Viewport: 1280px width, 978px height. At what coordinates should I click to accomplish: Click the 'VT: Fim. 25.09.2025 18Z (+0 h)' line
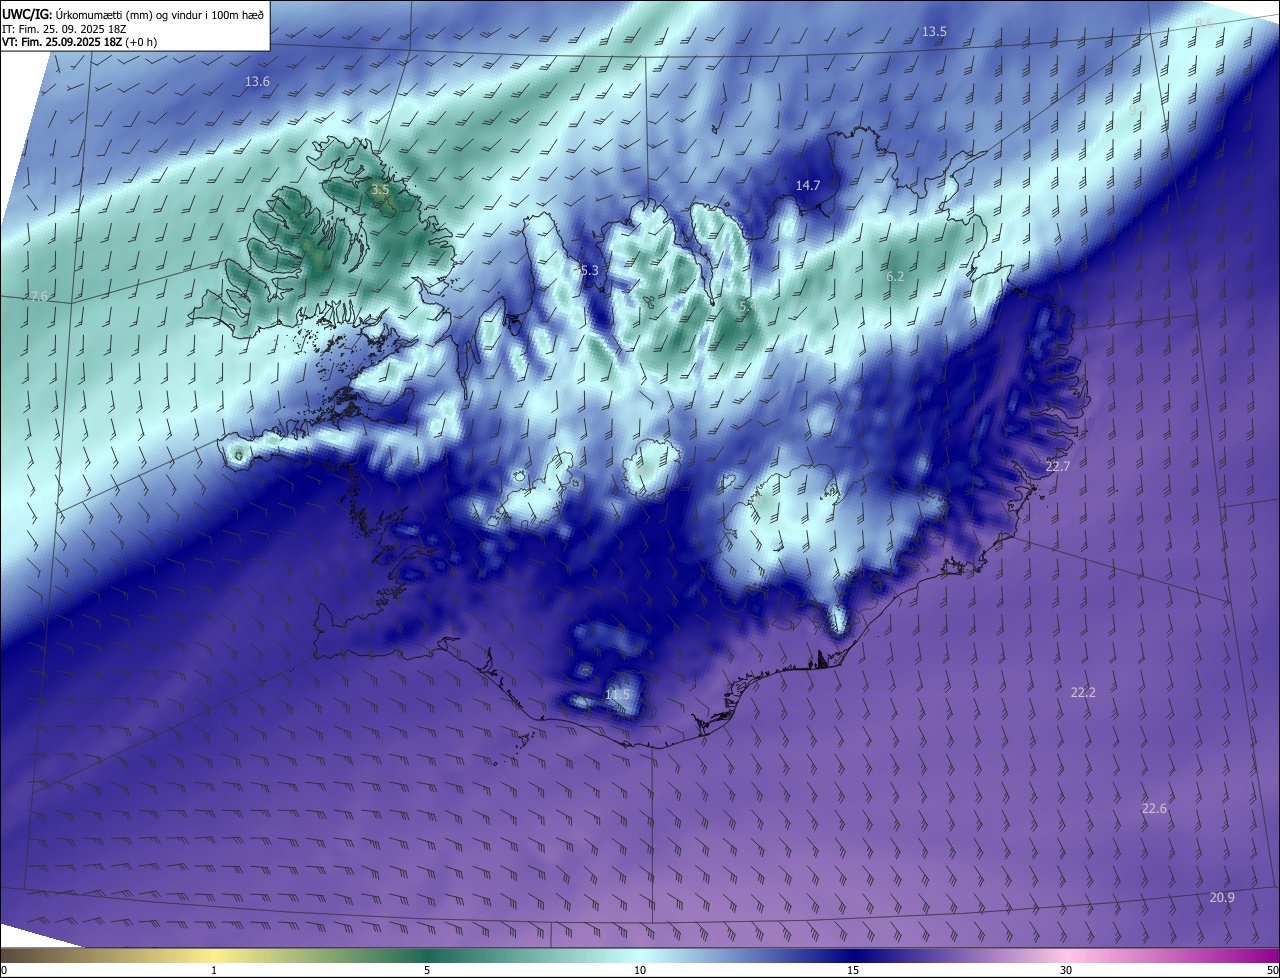coord(79,42)
